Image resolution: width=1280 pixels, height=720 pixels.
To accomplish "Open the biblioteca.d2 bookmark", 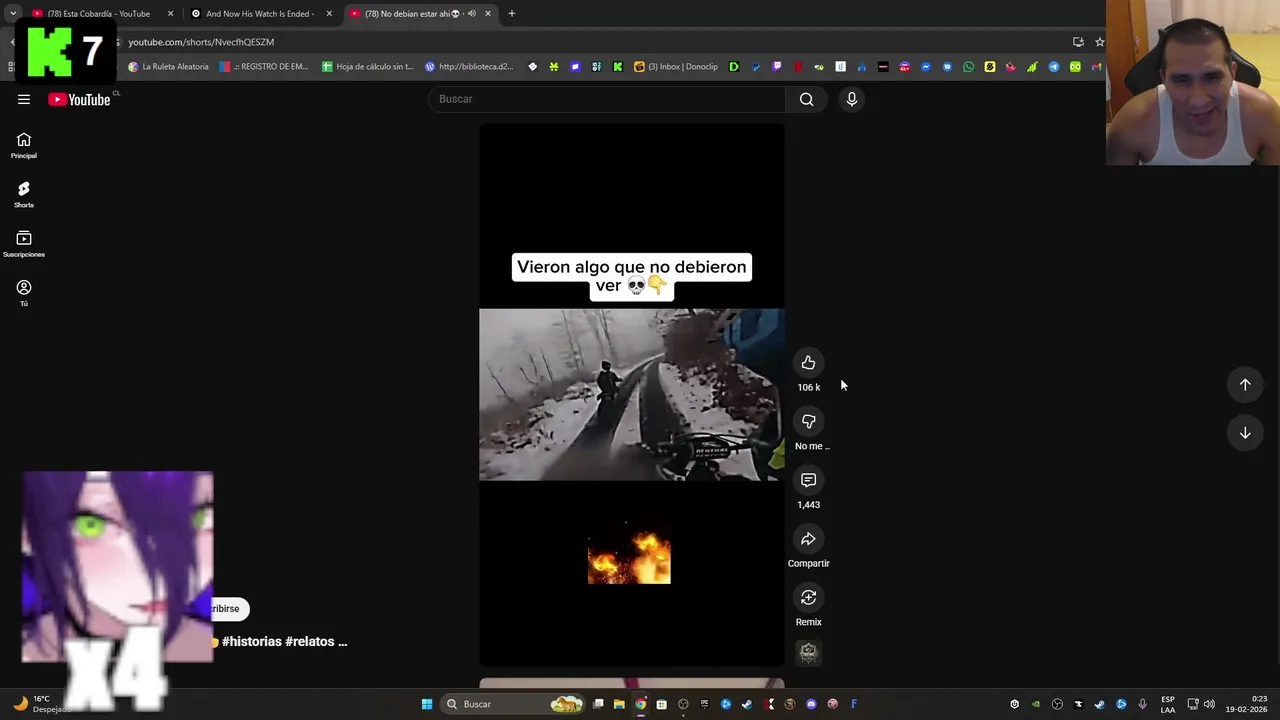I will pyautogui.click(x=469, y=67).
